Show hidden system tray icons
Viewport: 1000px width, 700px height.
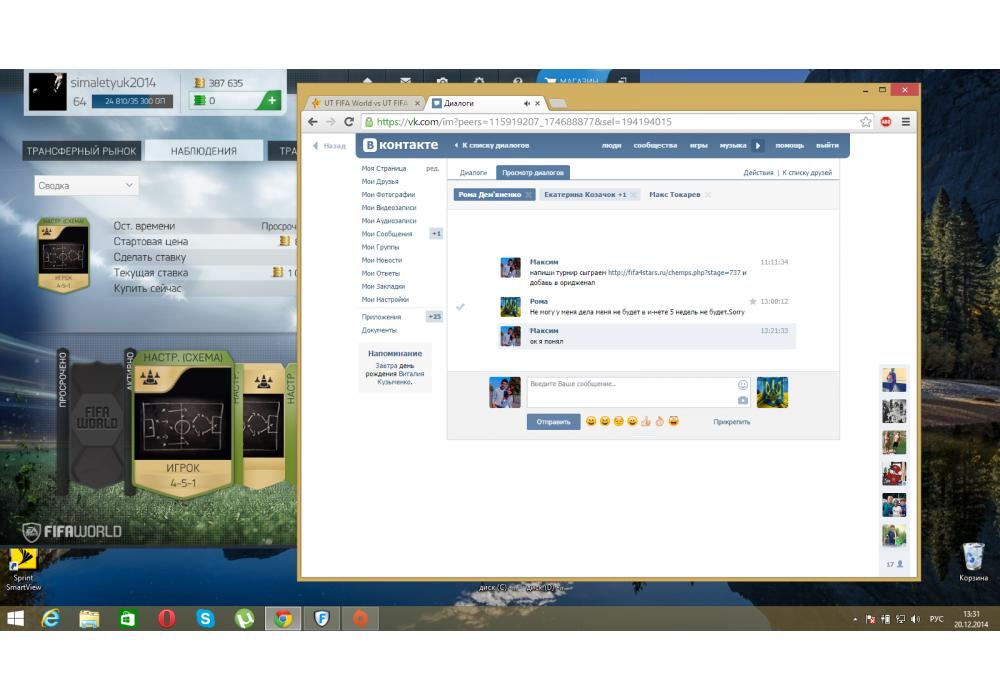[x=855, y=619]
